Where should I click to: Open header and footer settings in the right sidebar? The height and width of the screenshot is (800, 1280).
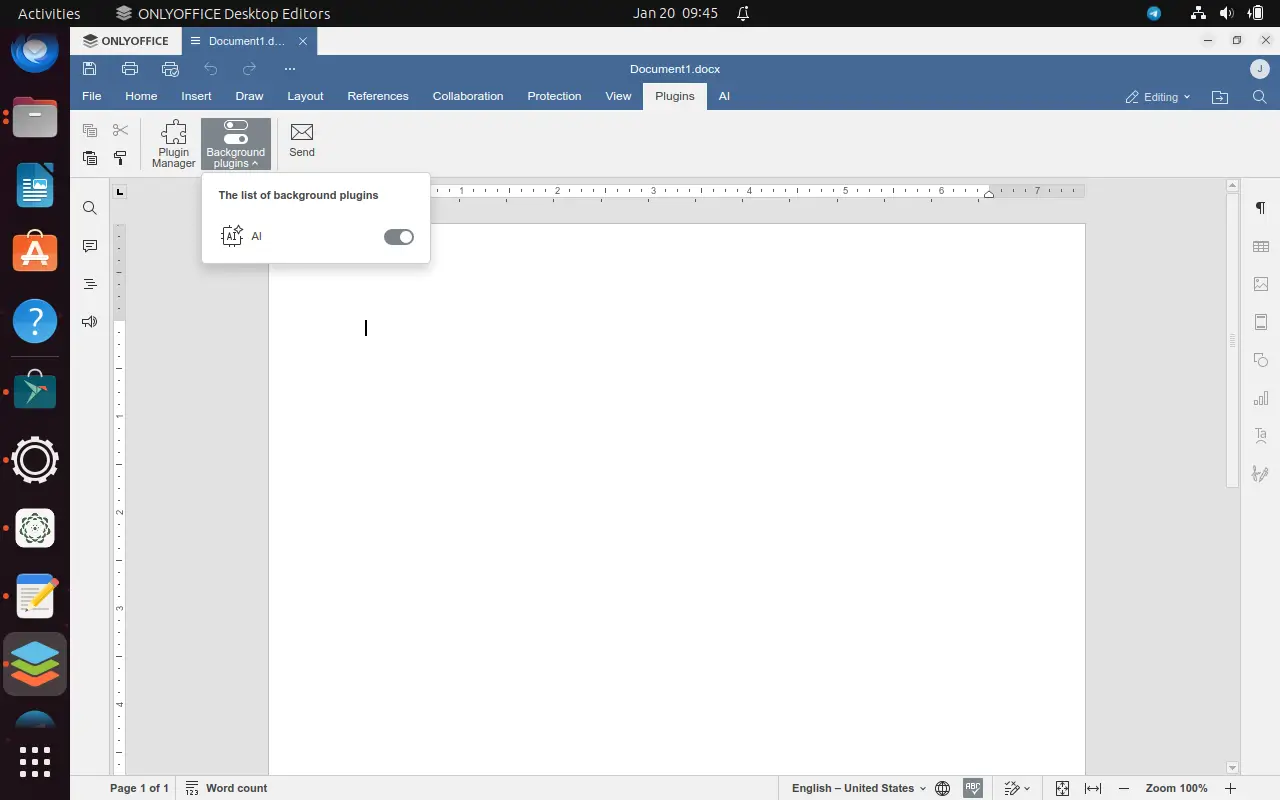click(x=1261, y=322)
